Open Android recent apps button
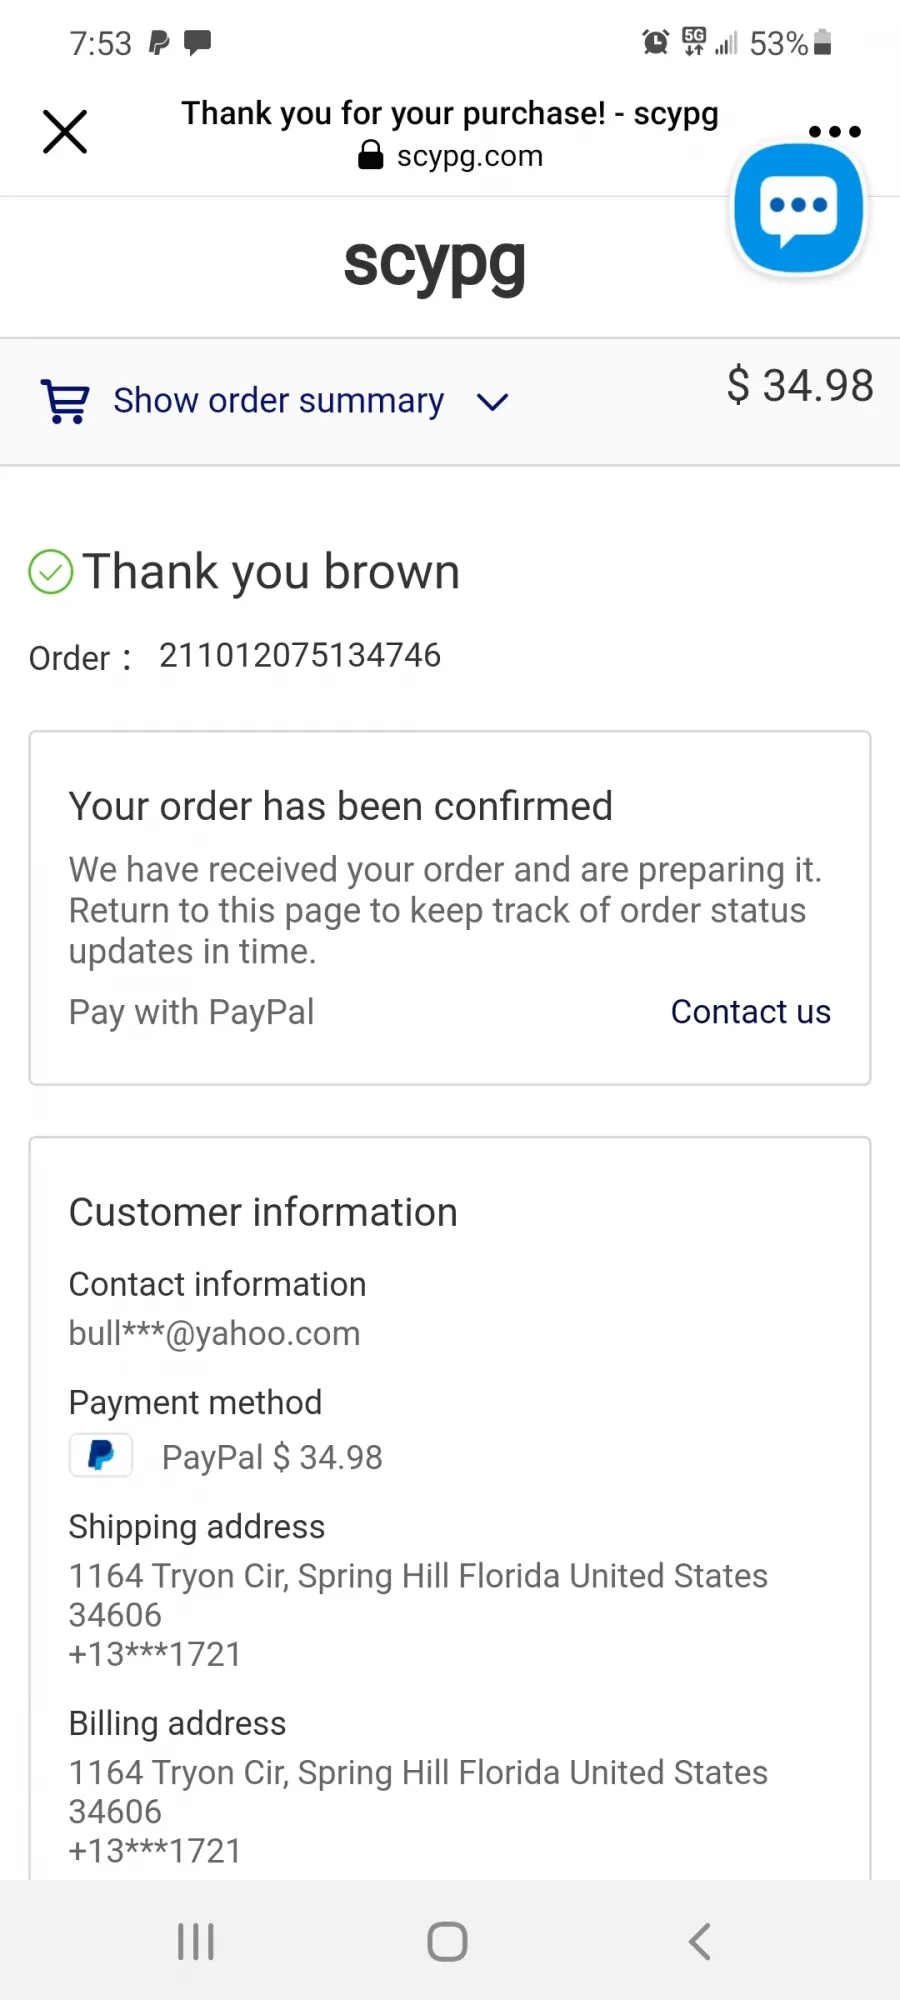Viewport: 900px width, 2000px height. (196, 1942)
